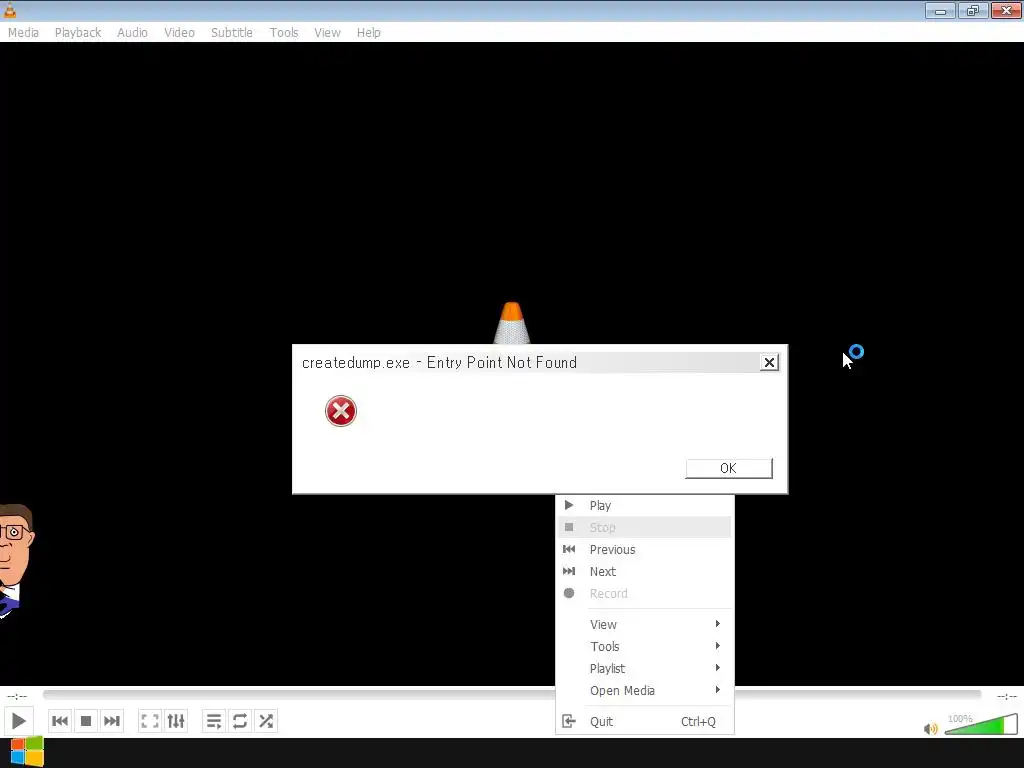Skip to next media in control bar
The height and width of the screenshot is (768, 1024).
tap(112, 721)
